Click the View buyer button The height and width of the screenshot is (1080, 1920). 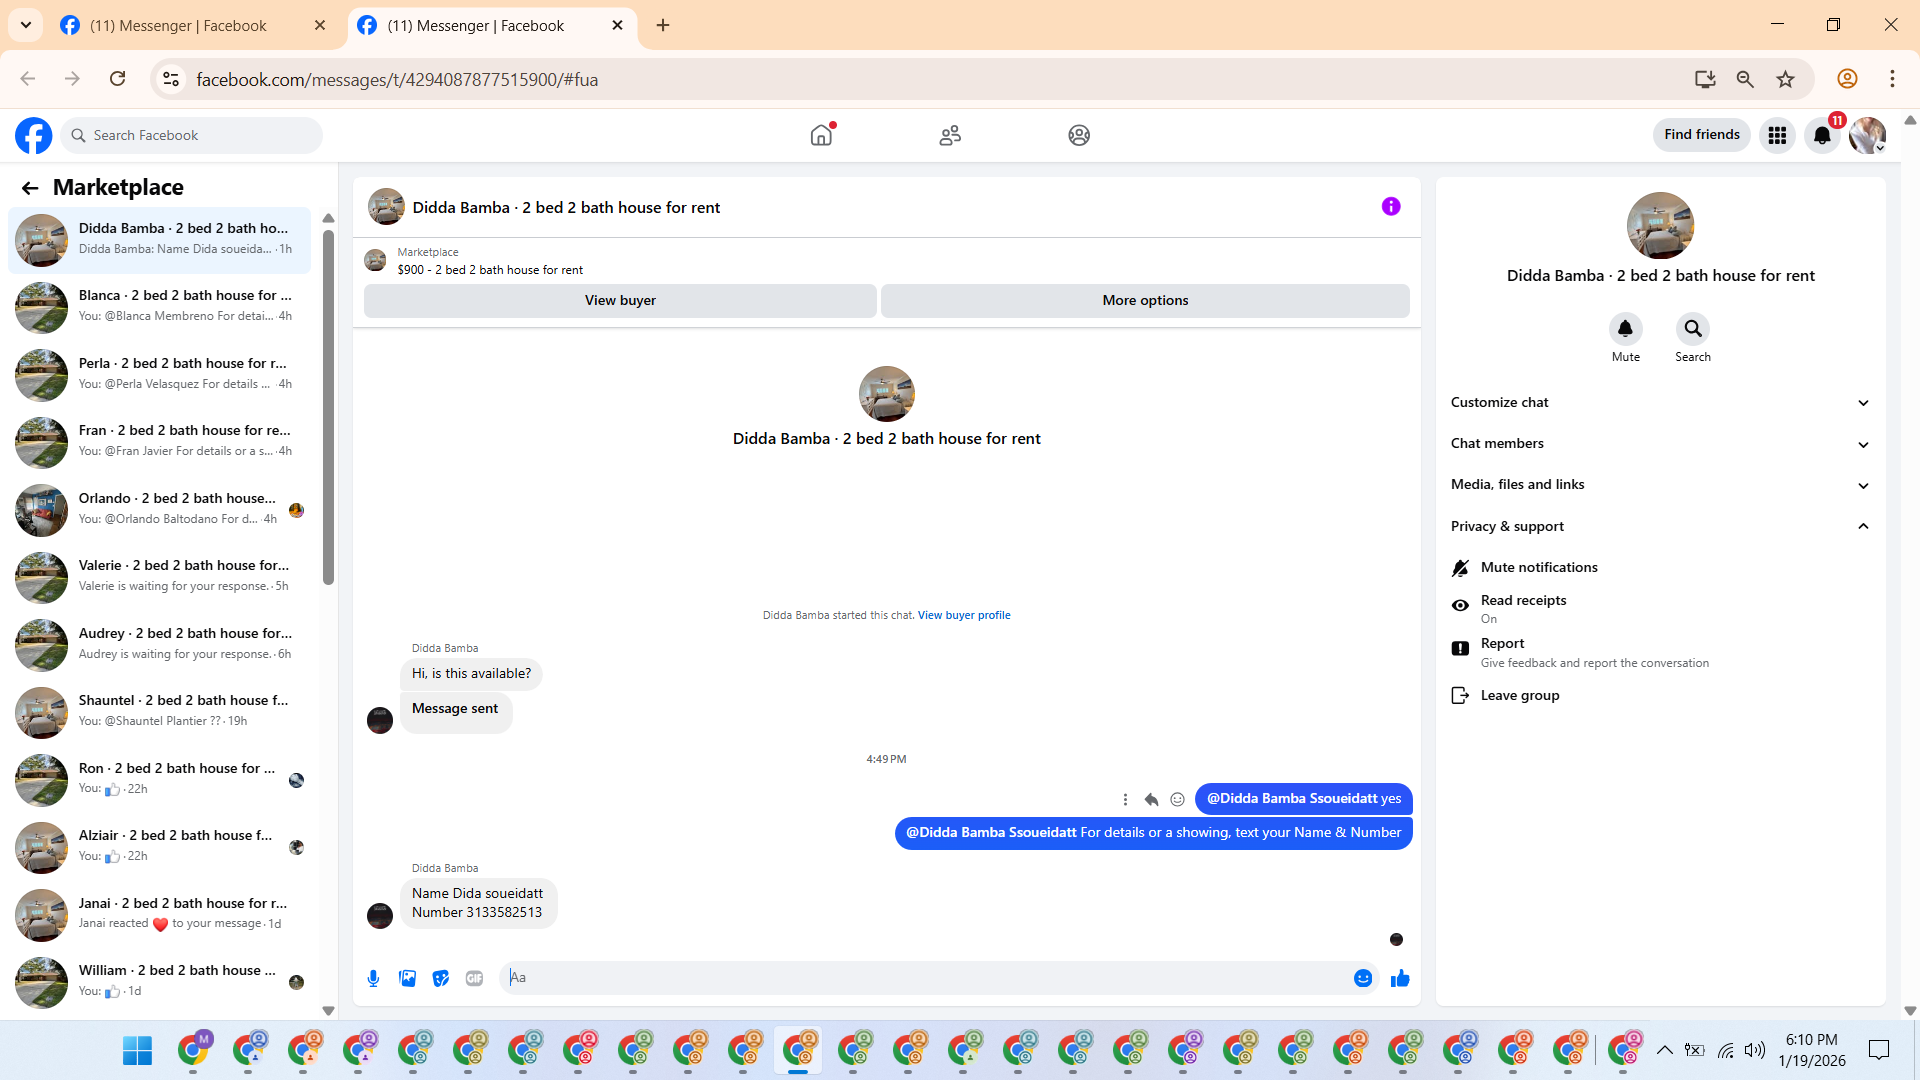620,300
